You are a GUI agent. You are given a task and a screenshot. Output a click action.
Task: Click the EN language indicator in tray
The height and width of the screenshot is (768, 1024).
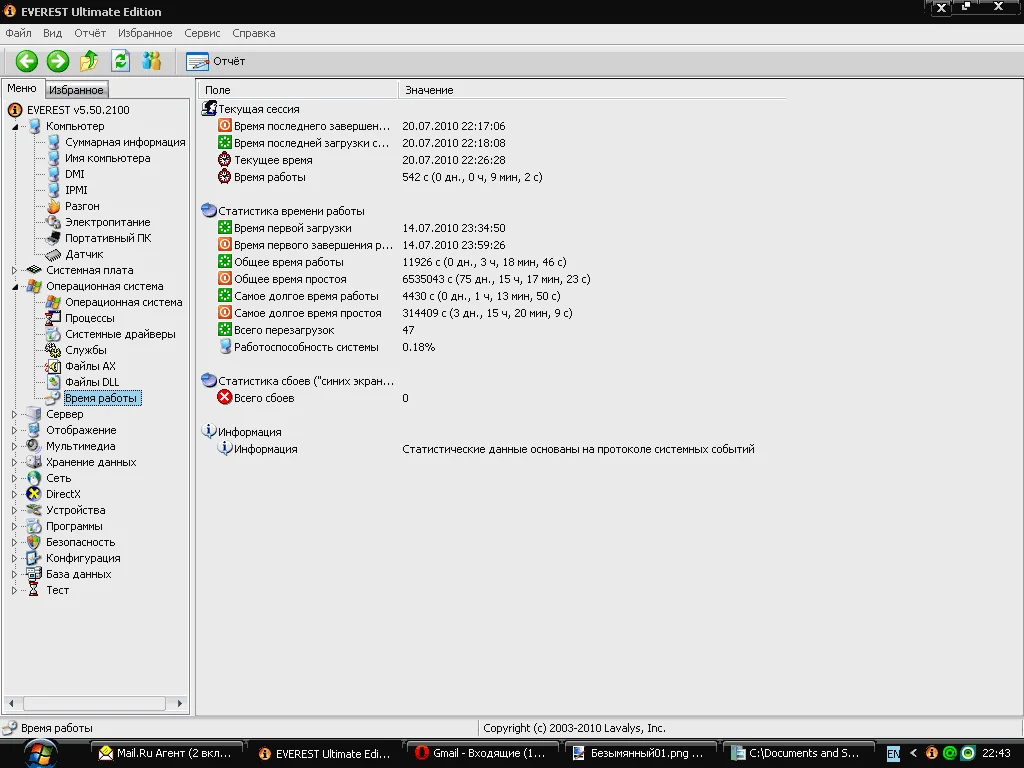[893, 754]
